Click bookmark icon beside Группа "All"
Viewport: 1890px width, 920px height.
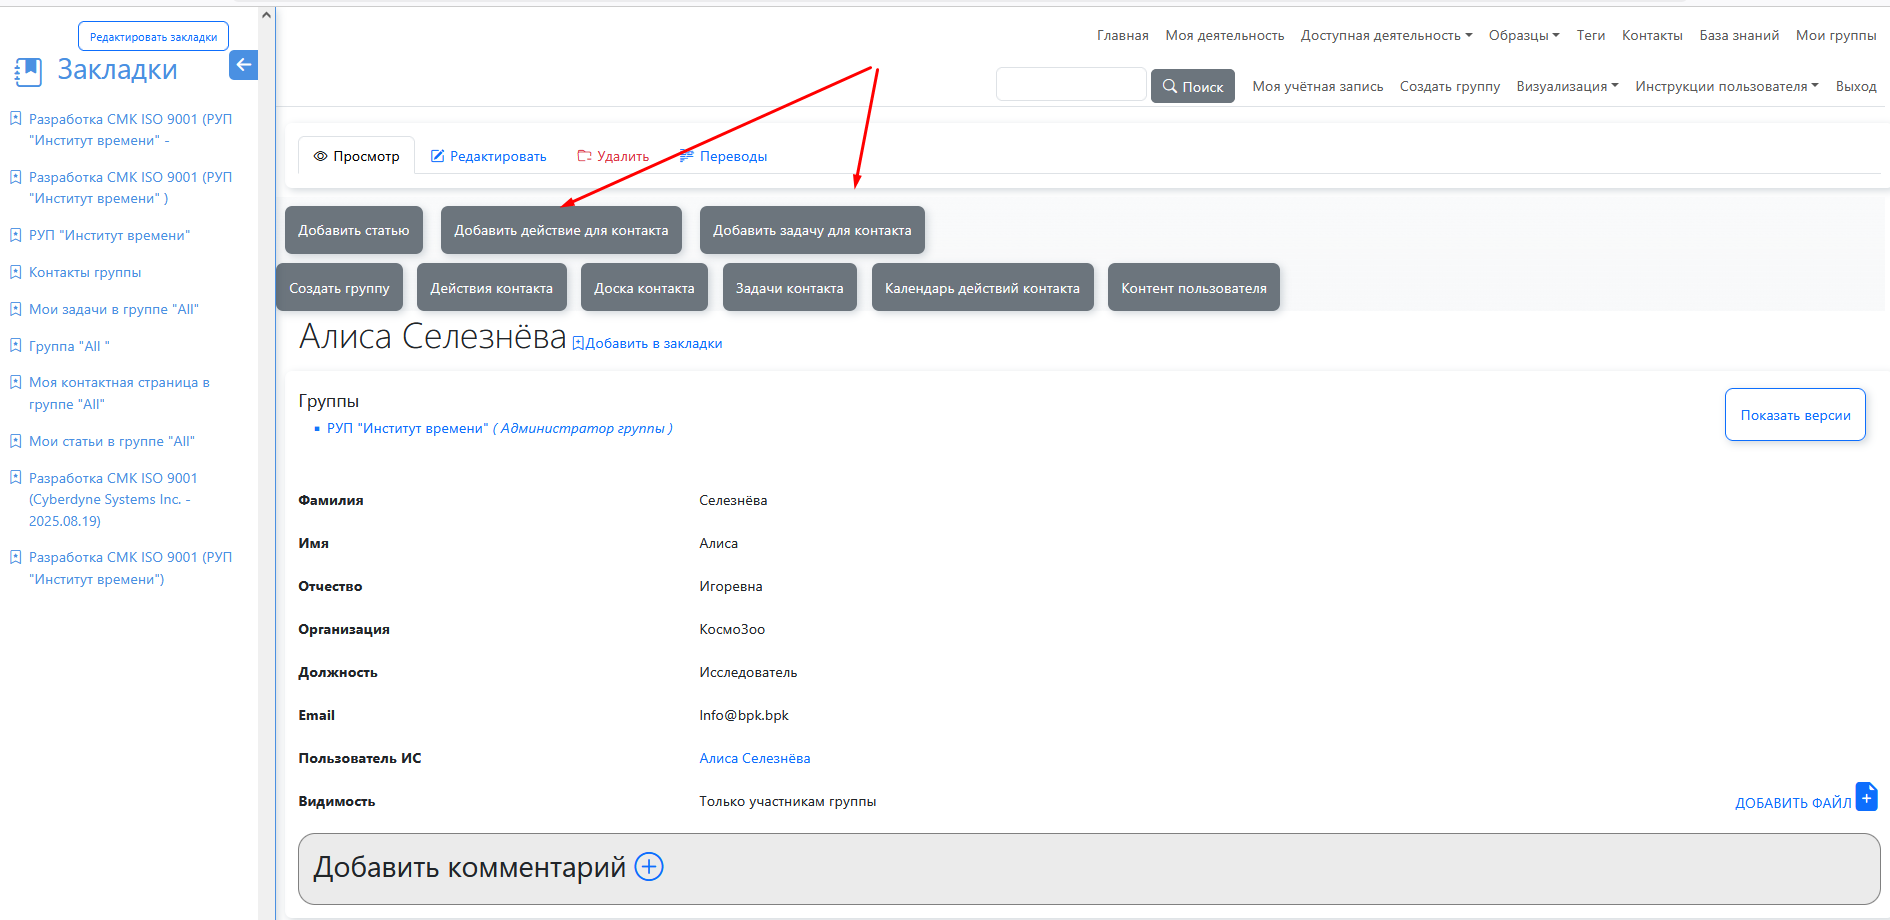coord(15,346)
